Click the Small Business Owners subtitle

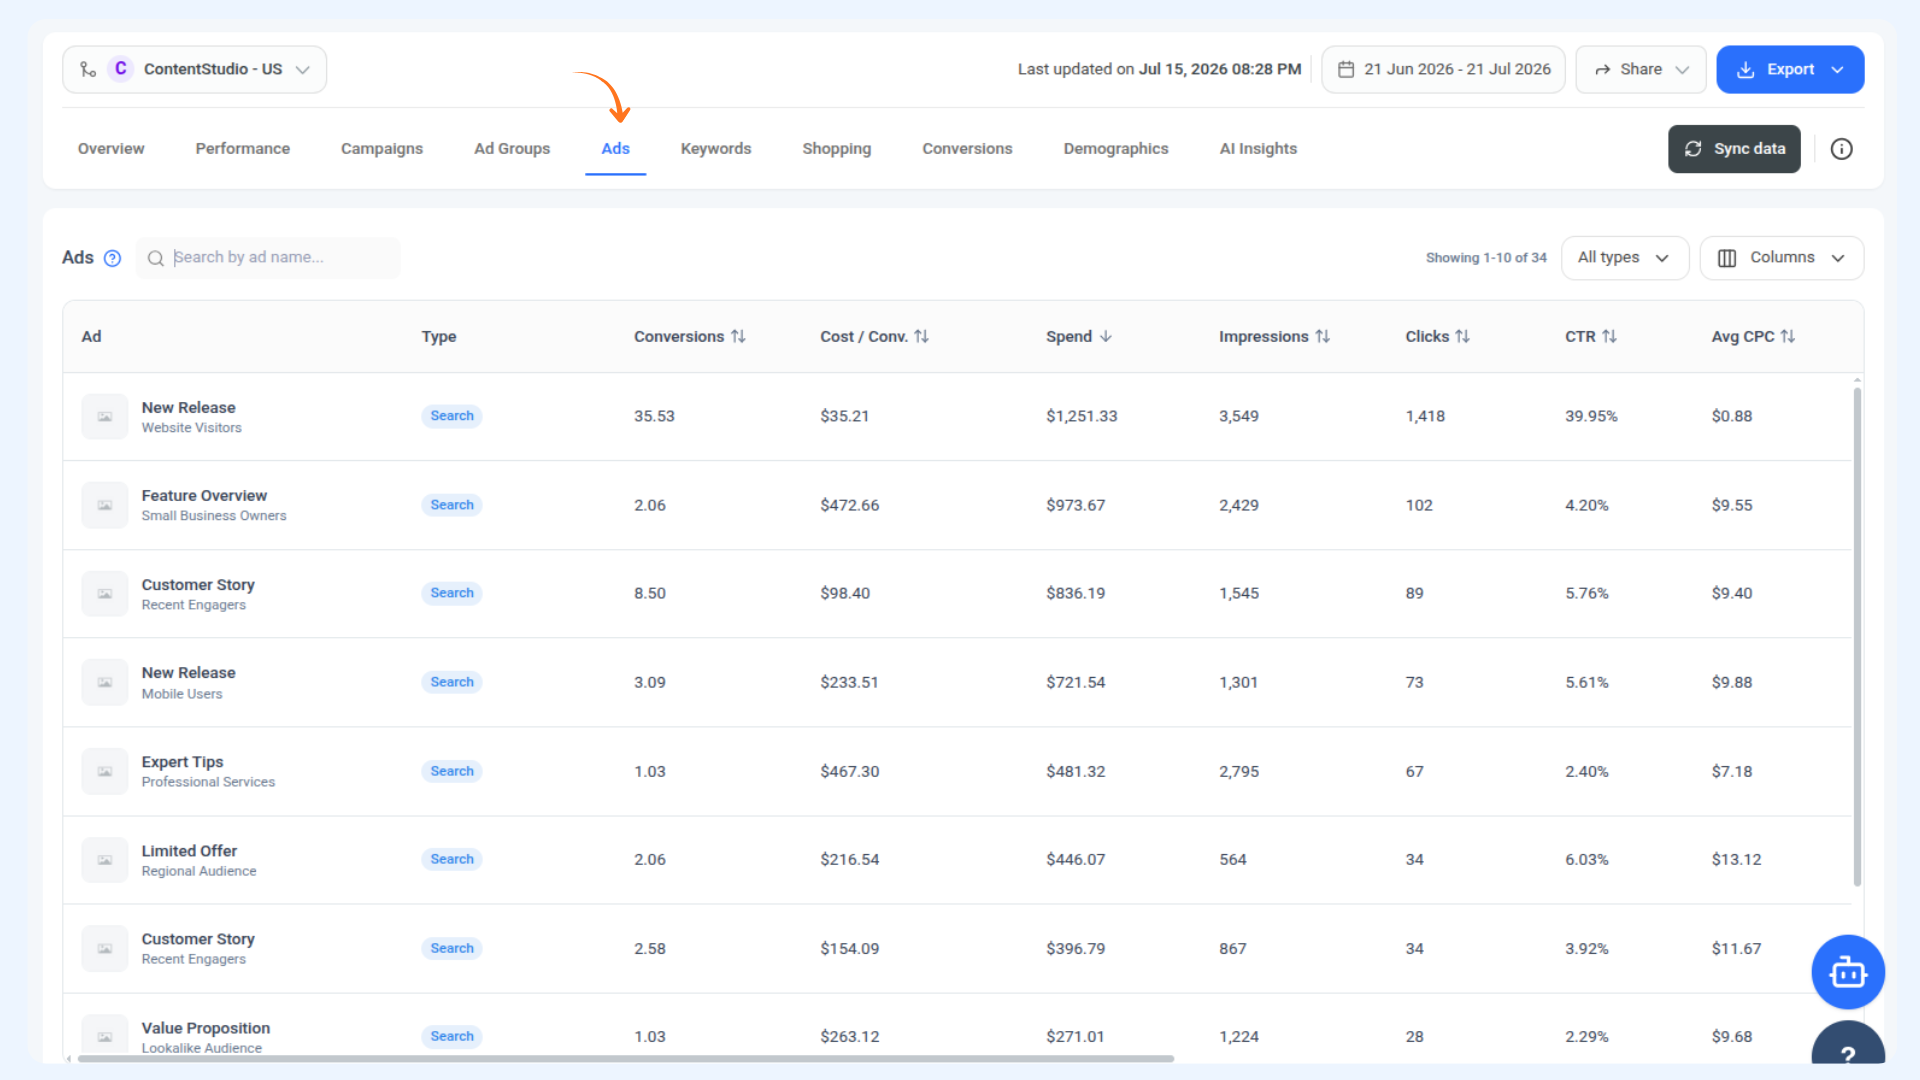point(214,516)
